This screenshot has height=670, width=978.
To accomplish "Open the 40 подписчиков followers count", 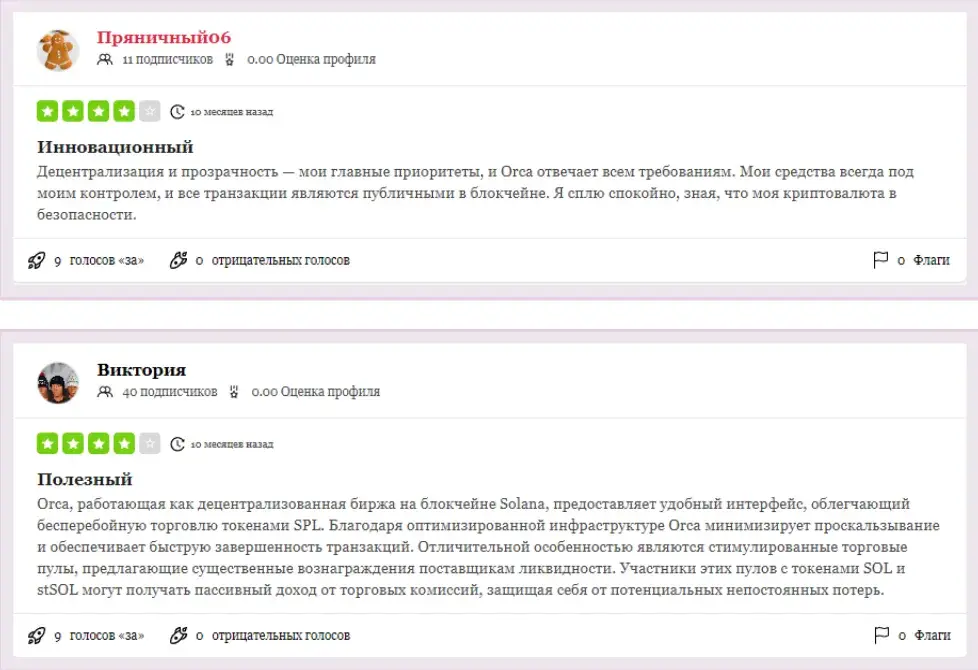I will [170, 392].
